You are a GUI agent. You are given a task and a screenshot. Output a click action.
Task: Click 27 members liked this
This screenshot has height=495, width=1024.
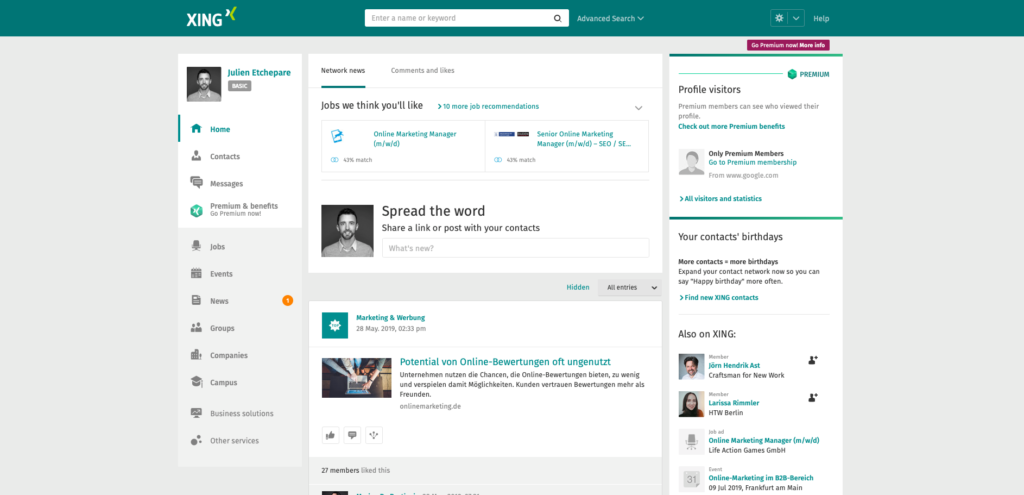(355, 470)
